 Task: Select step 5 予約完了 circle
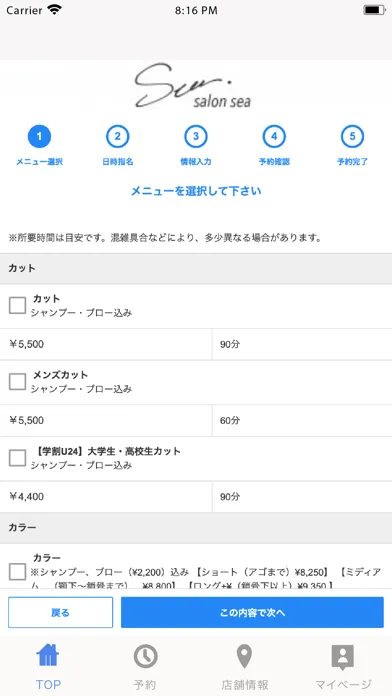[352, 136]
